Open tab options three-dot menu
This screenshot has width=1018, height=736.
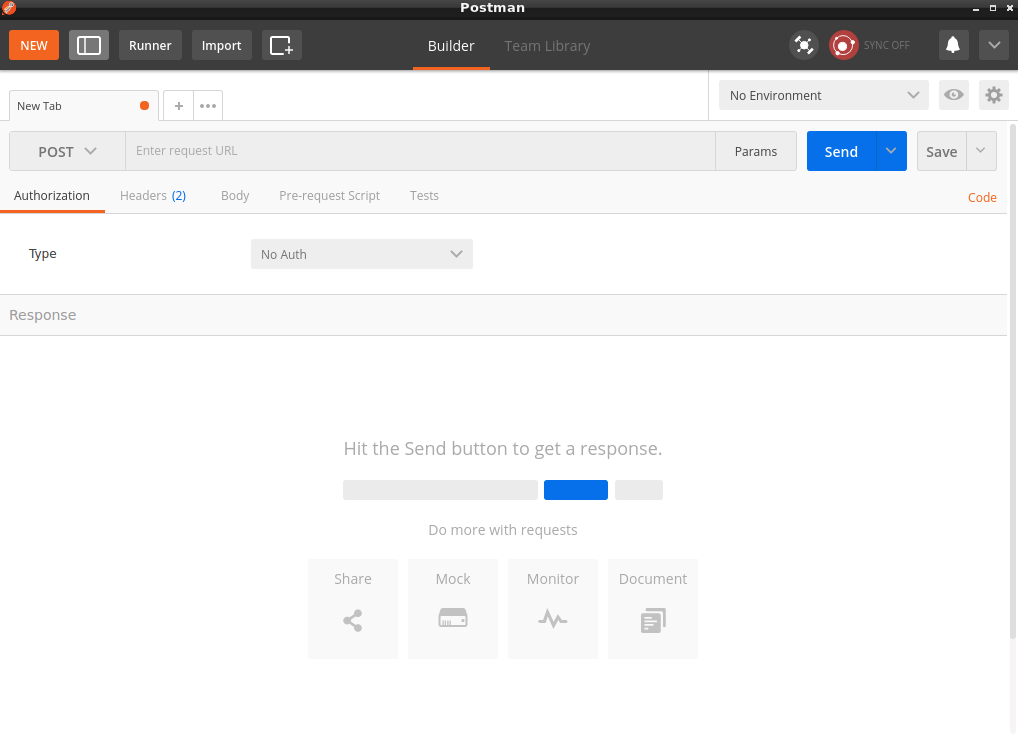click(207, 105)
